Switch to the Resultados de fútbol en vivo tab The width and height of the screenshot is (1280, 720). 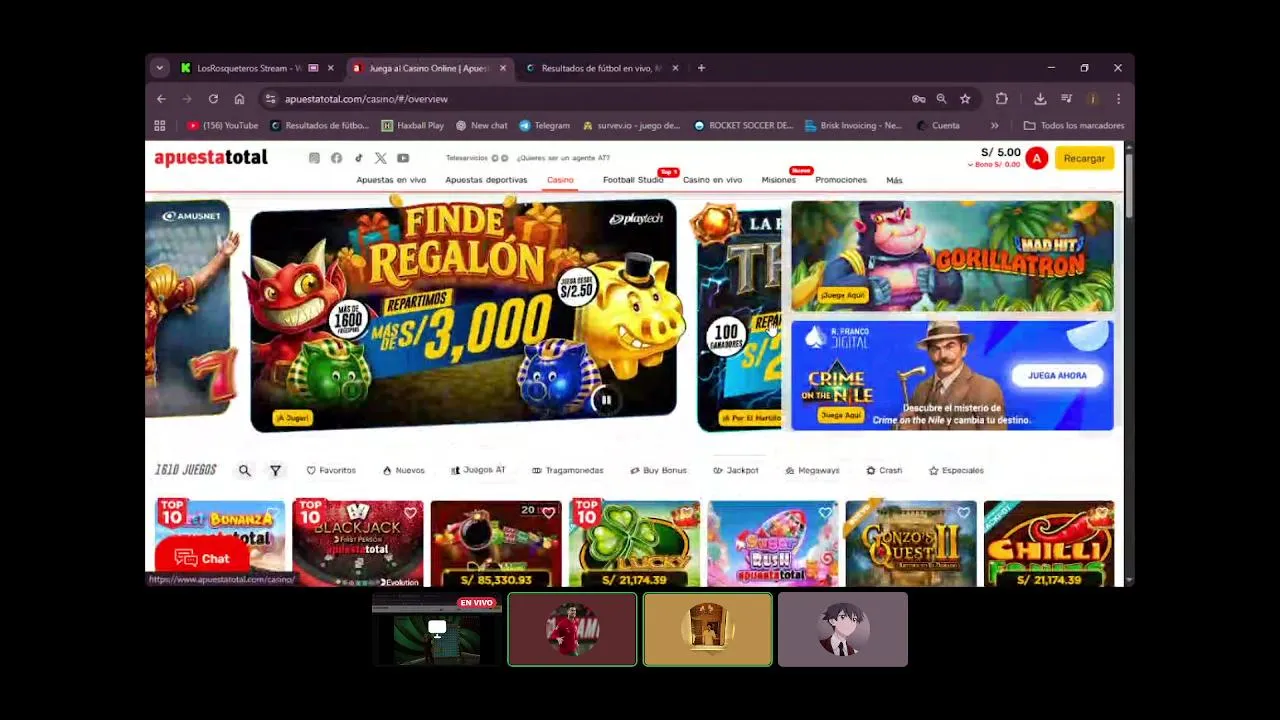(x=601, y=68)
